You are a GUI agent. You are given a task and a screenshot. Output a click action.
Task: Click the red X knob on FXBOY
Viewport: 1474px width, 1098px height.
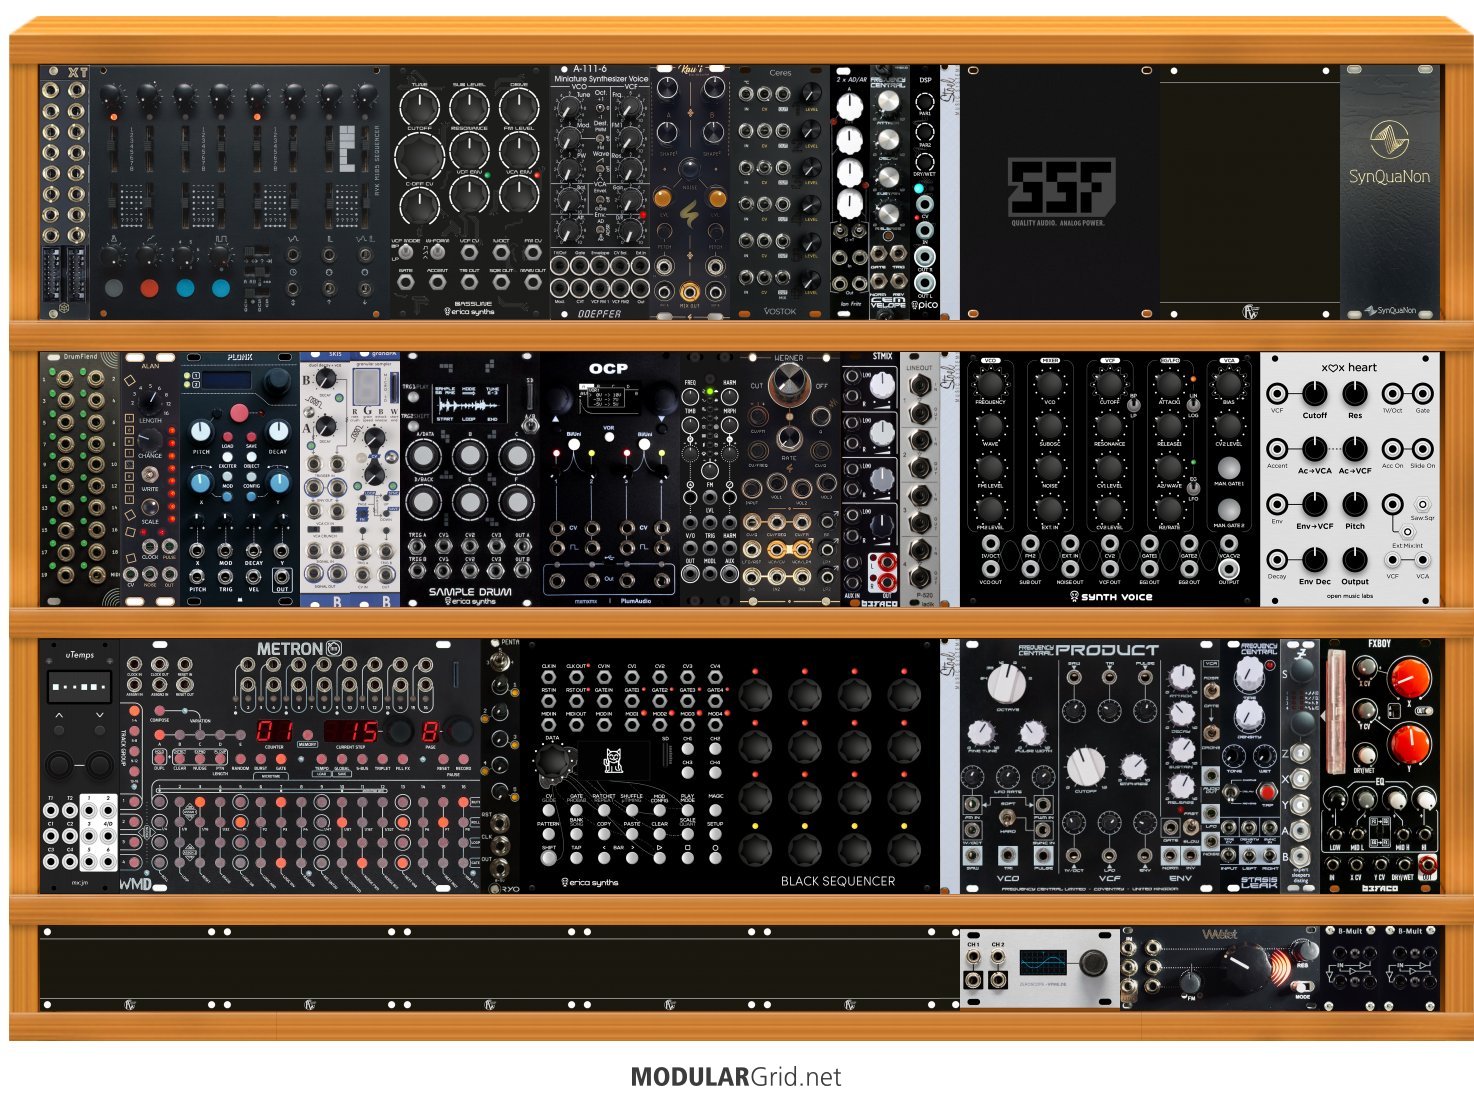point(1410,678)
